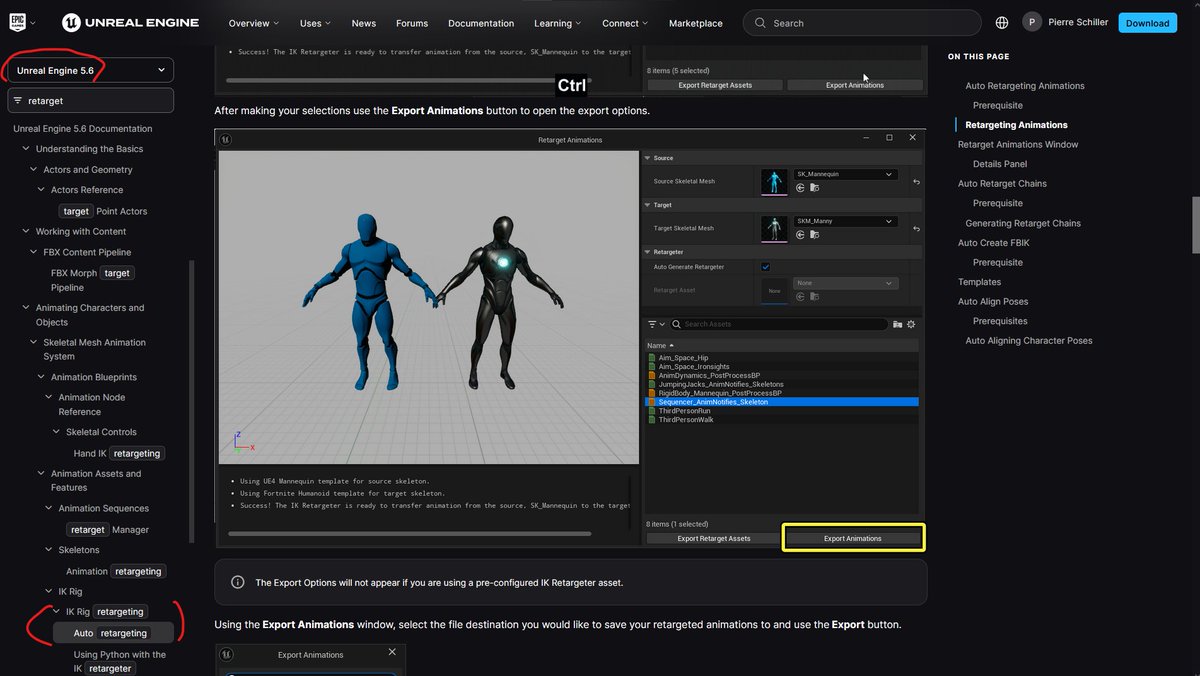The image size is (1200, 676).
Task: Open the Pierre Schiller account name
Action: (x=1078, y=22)
